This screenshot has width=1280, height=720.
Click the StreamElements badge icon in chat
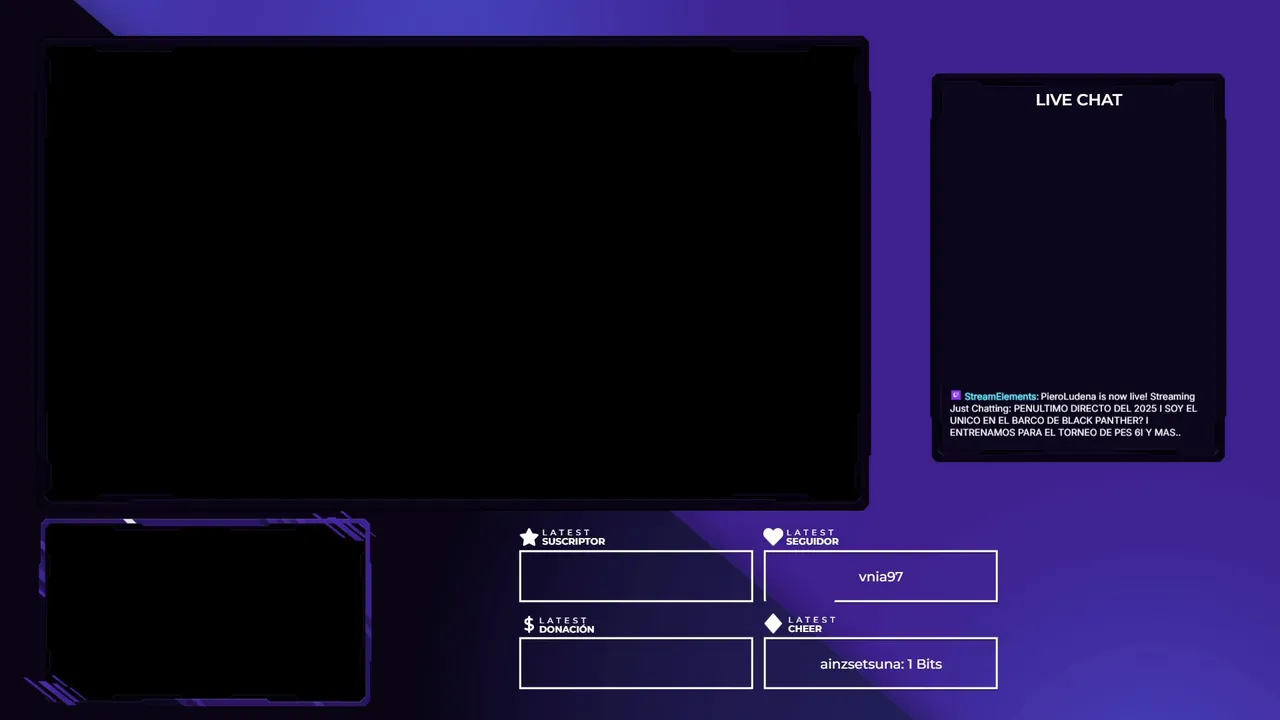pos(956,396)
